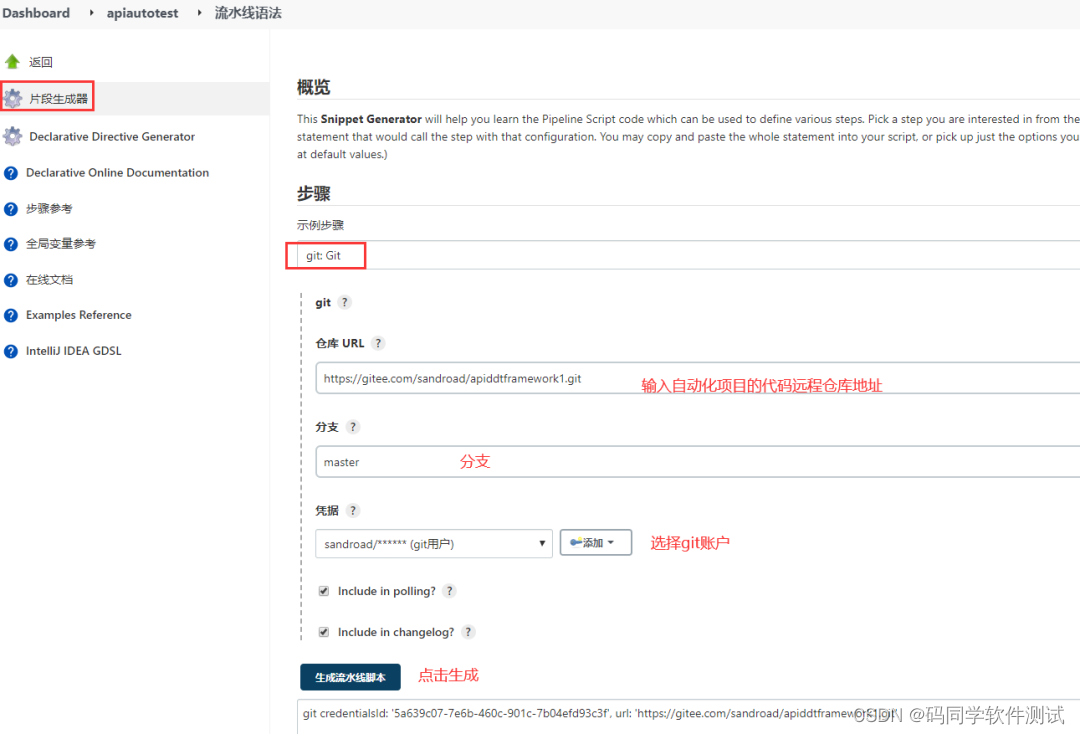Open 片段生成器 sidebar link
The height and width of the screenshot is (734, 1080).
59,99
